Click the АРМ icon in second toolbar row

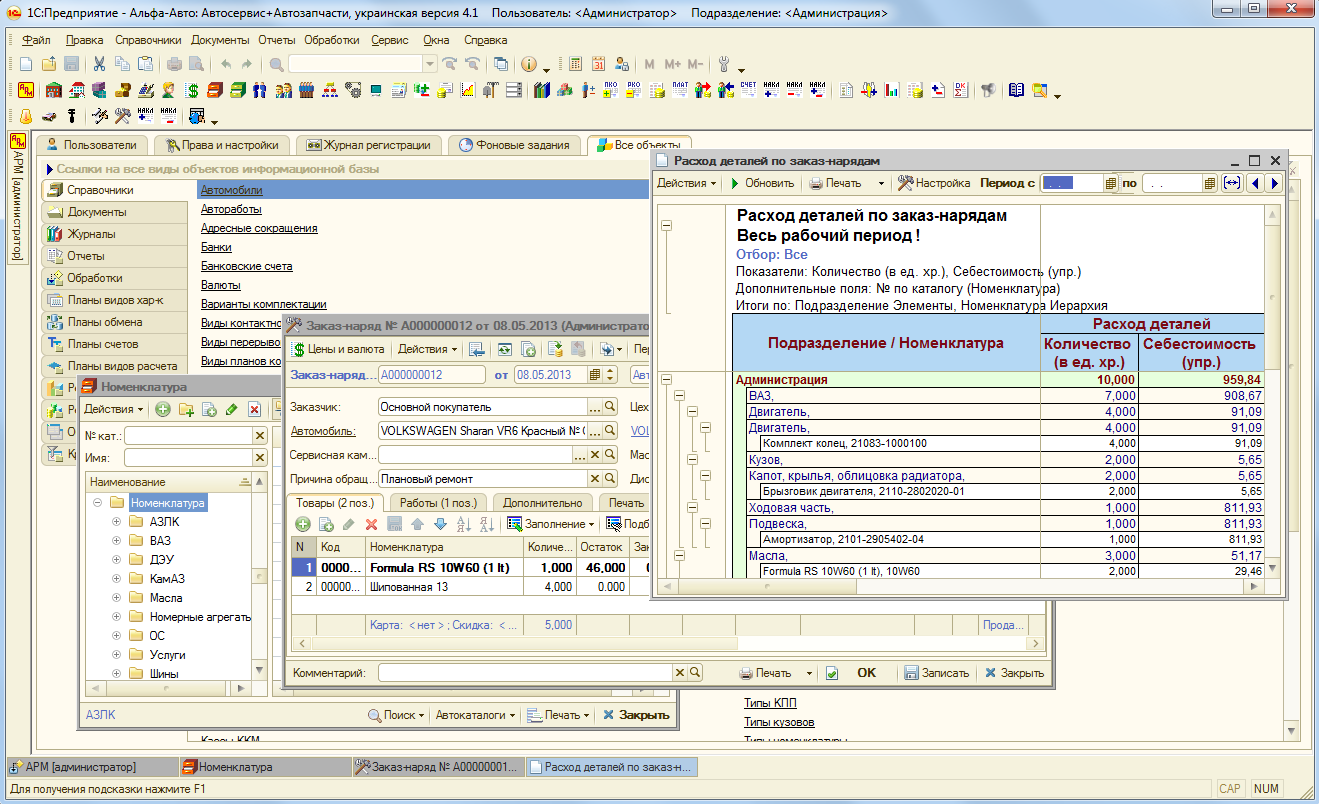point(27,90)
